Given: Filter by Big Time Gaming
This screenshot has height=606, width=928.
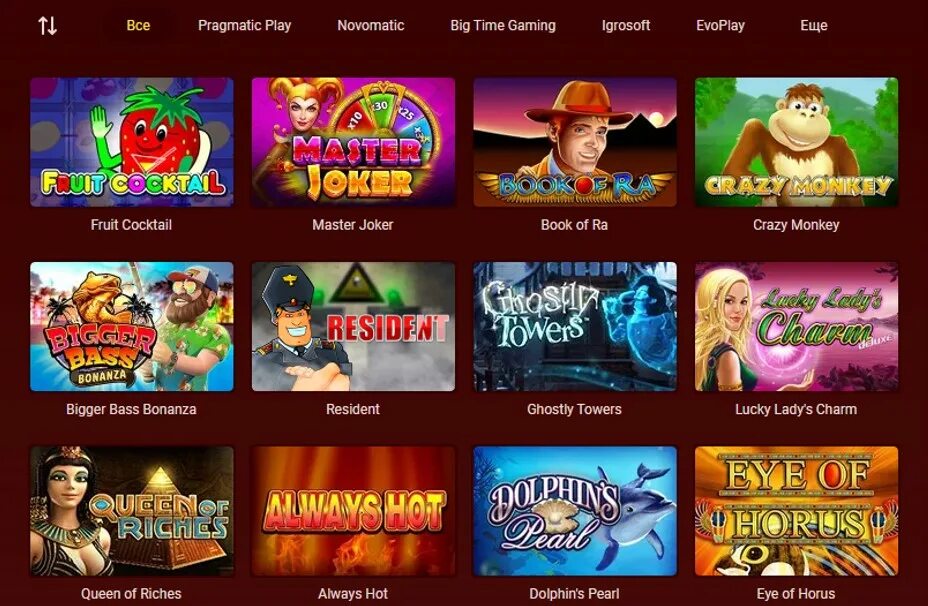Looking at the screenshot, I should point(503,25).
